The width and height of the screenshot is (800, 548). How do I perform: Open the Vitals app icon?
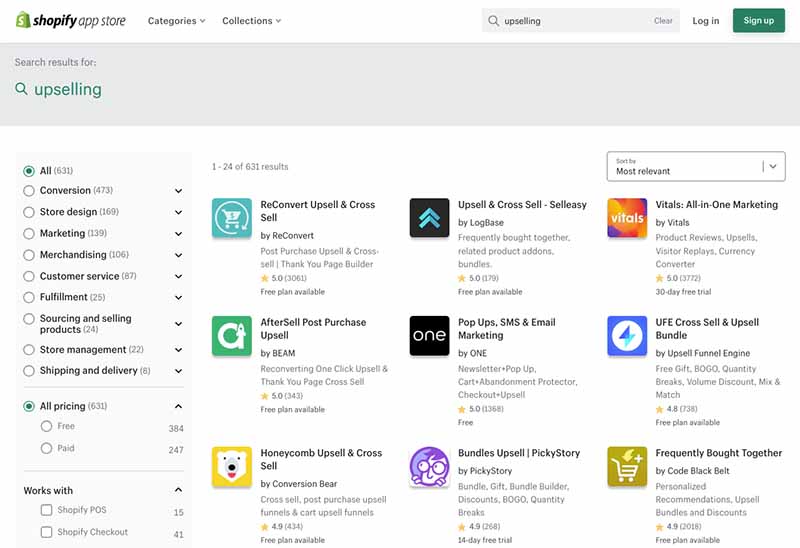(627, 218)
